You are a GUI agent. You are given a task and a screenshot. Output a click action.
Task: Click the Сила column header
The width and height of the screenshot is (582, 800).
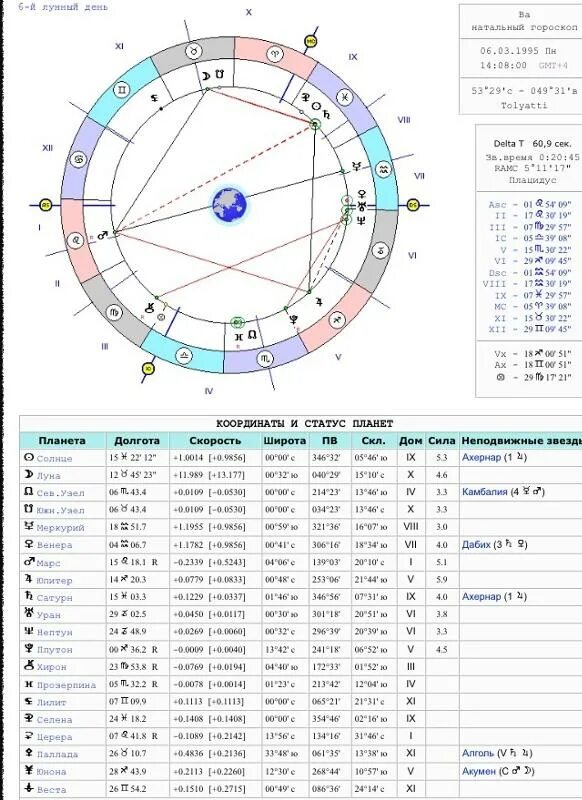click(x=442, y=440)
